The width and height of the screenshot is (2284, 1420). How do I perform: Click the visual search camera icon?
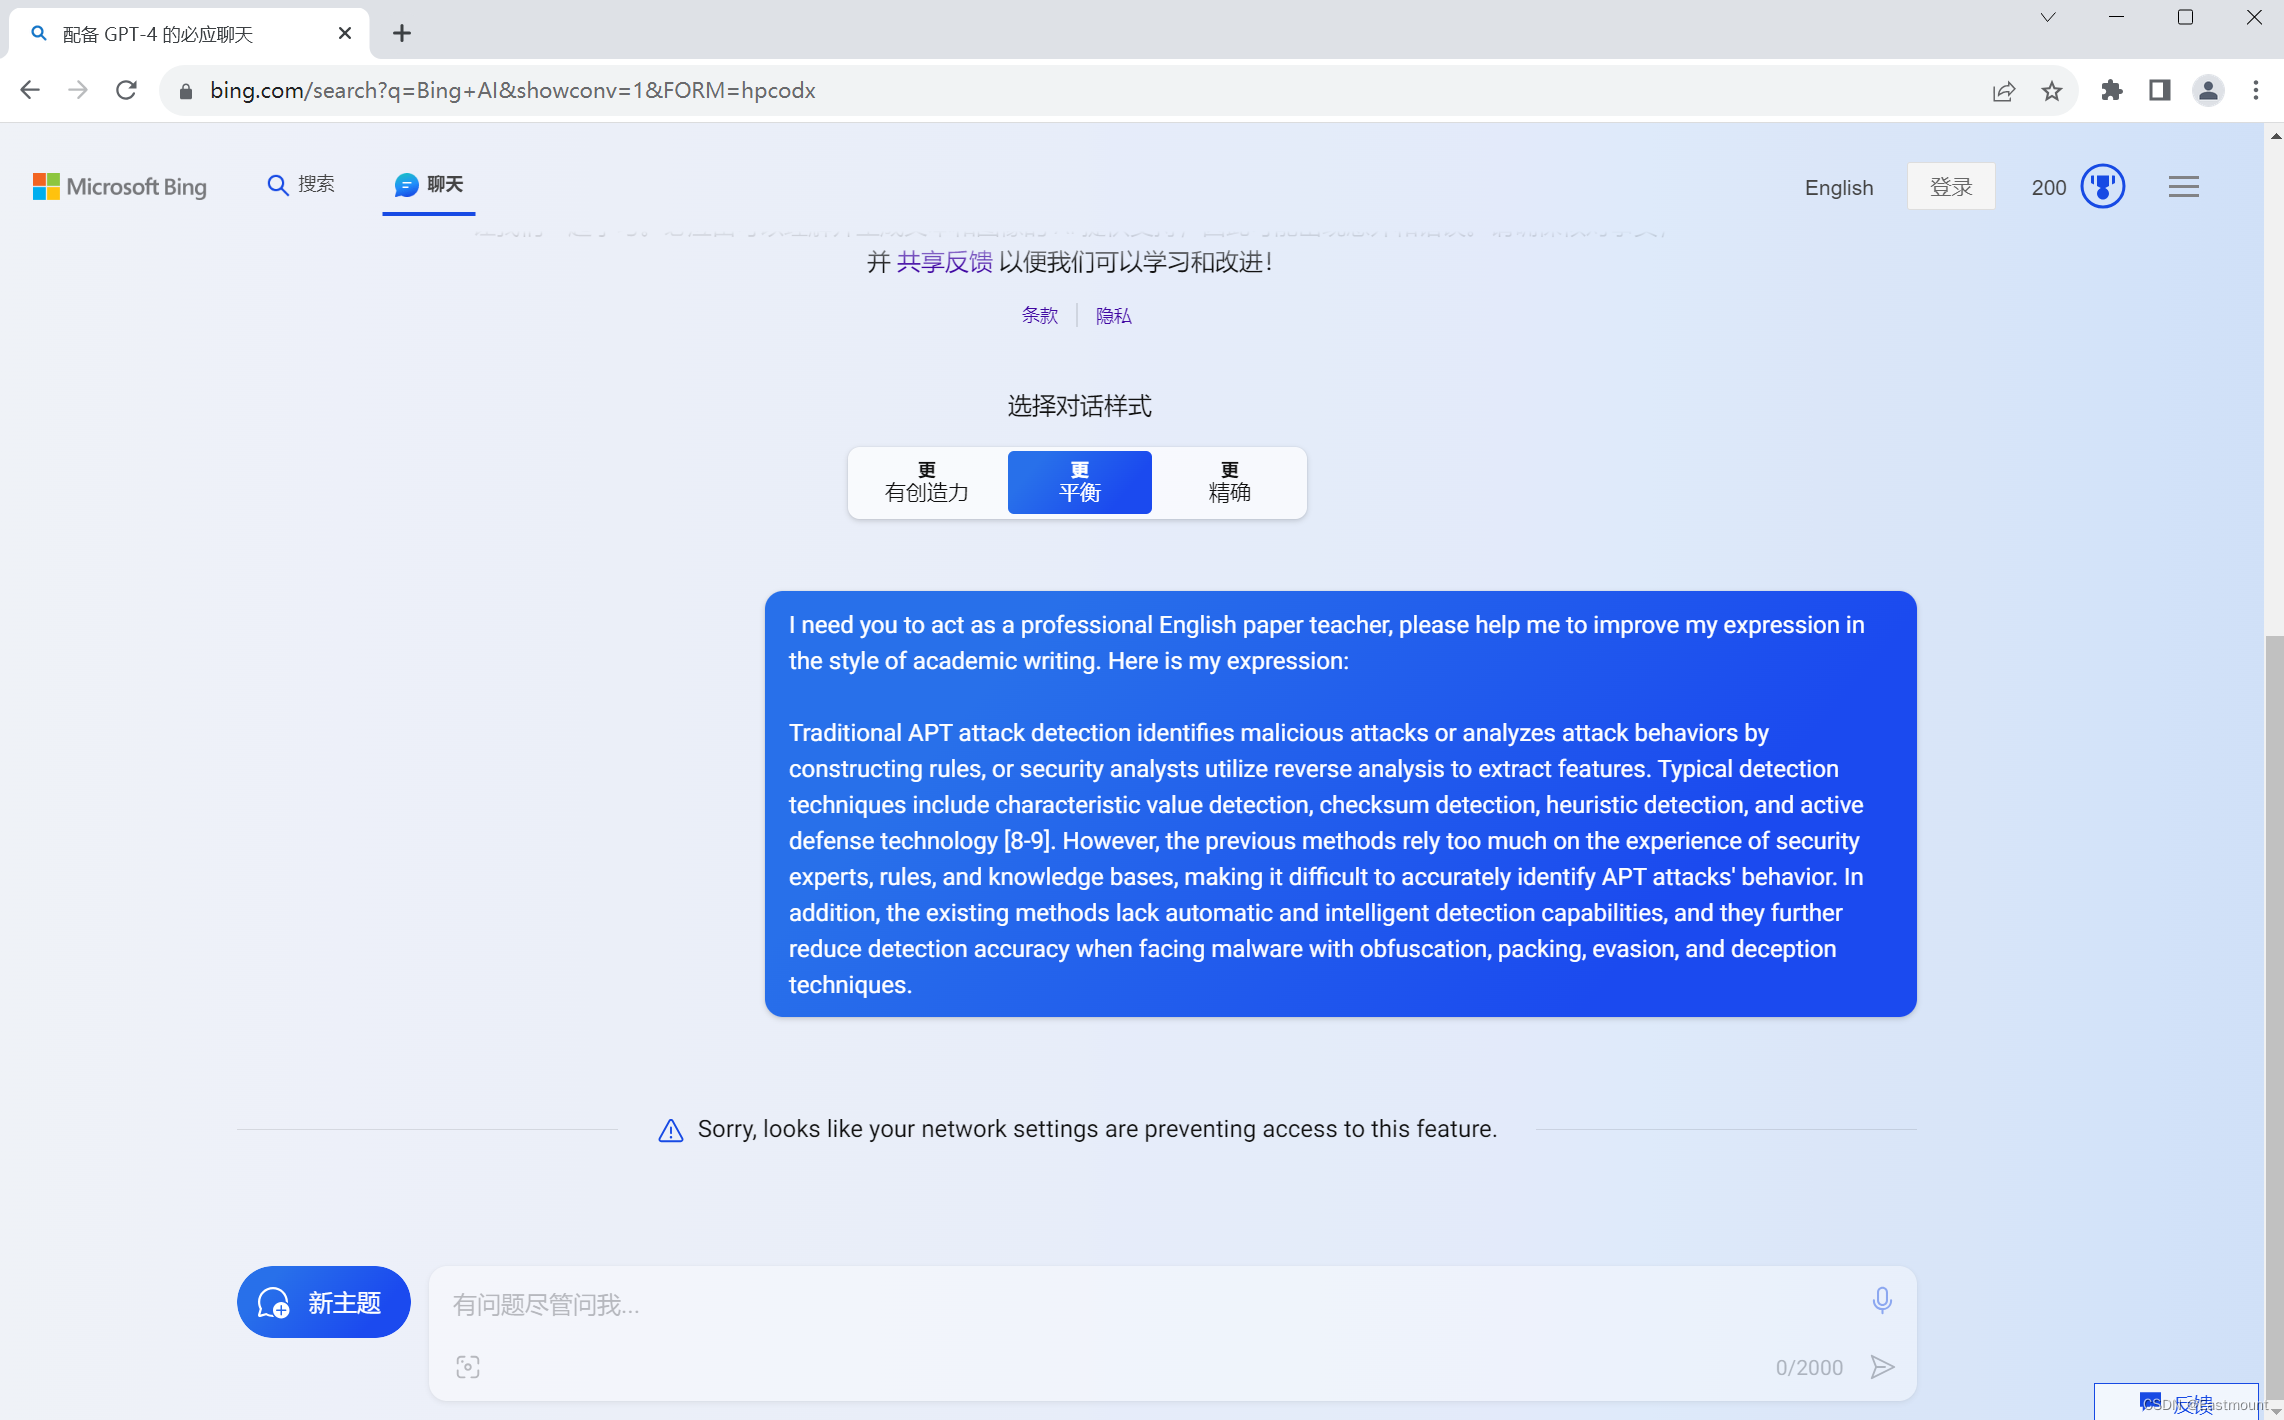pyautogui.click(x=468, y=1367)
